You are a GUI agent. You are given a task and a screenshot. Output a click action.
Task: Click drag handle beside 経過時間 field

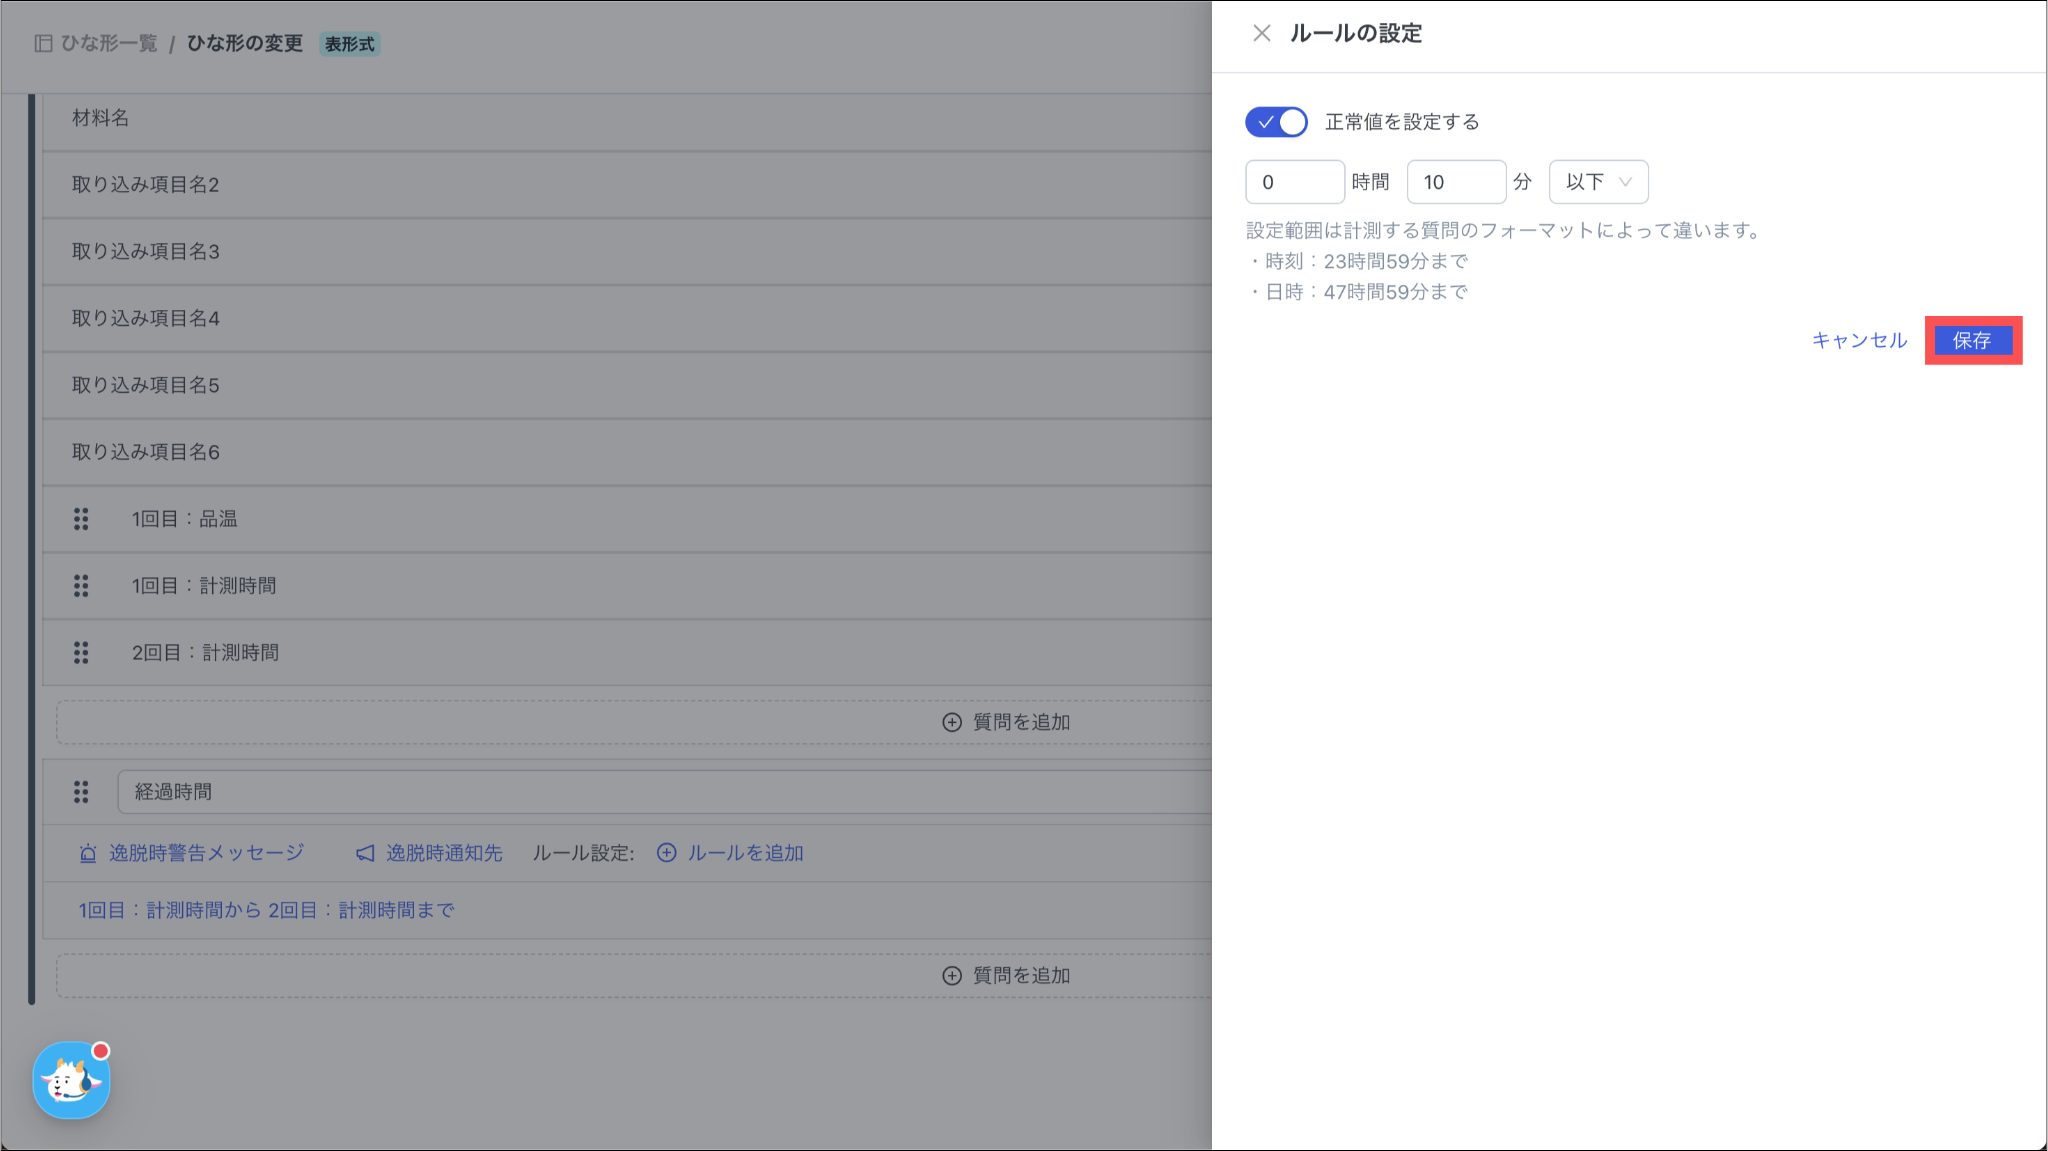[x=81, y=792]
